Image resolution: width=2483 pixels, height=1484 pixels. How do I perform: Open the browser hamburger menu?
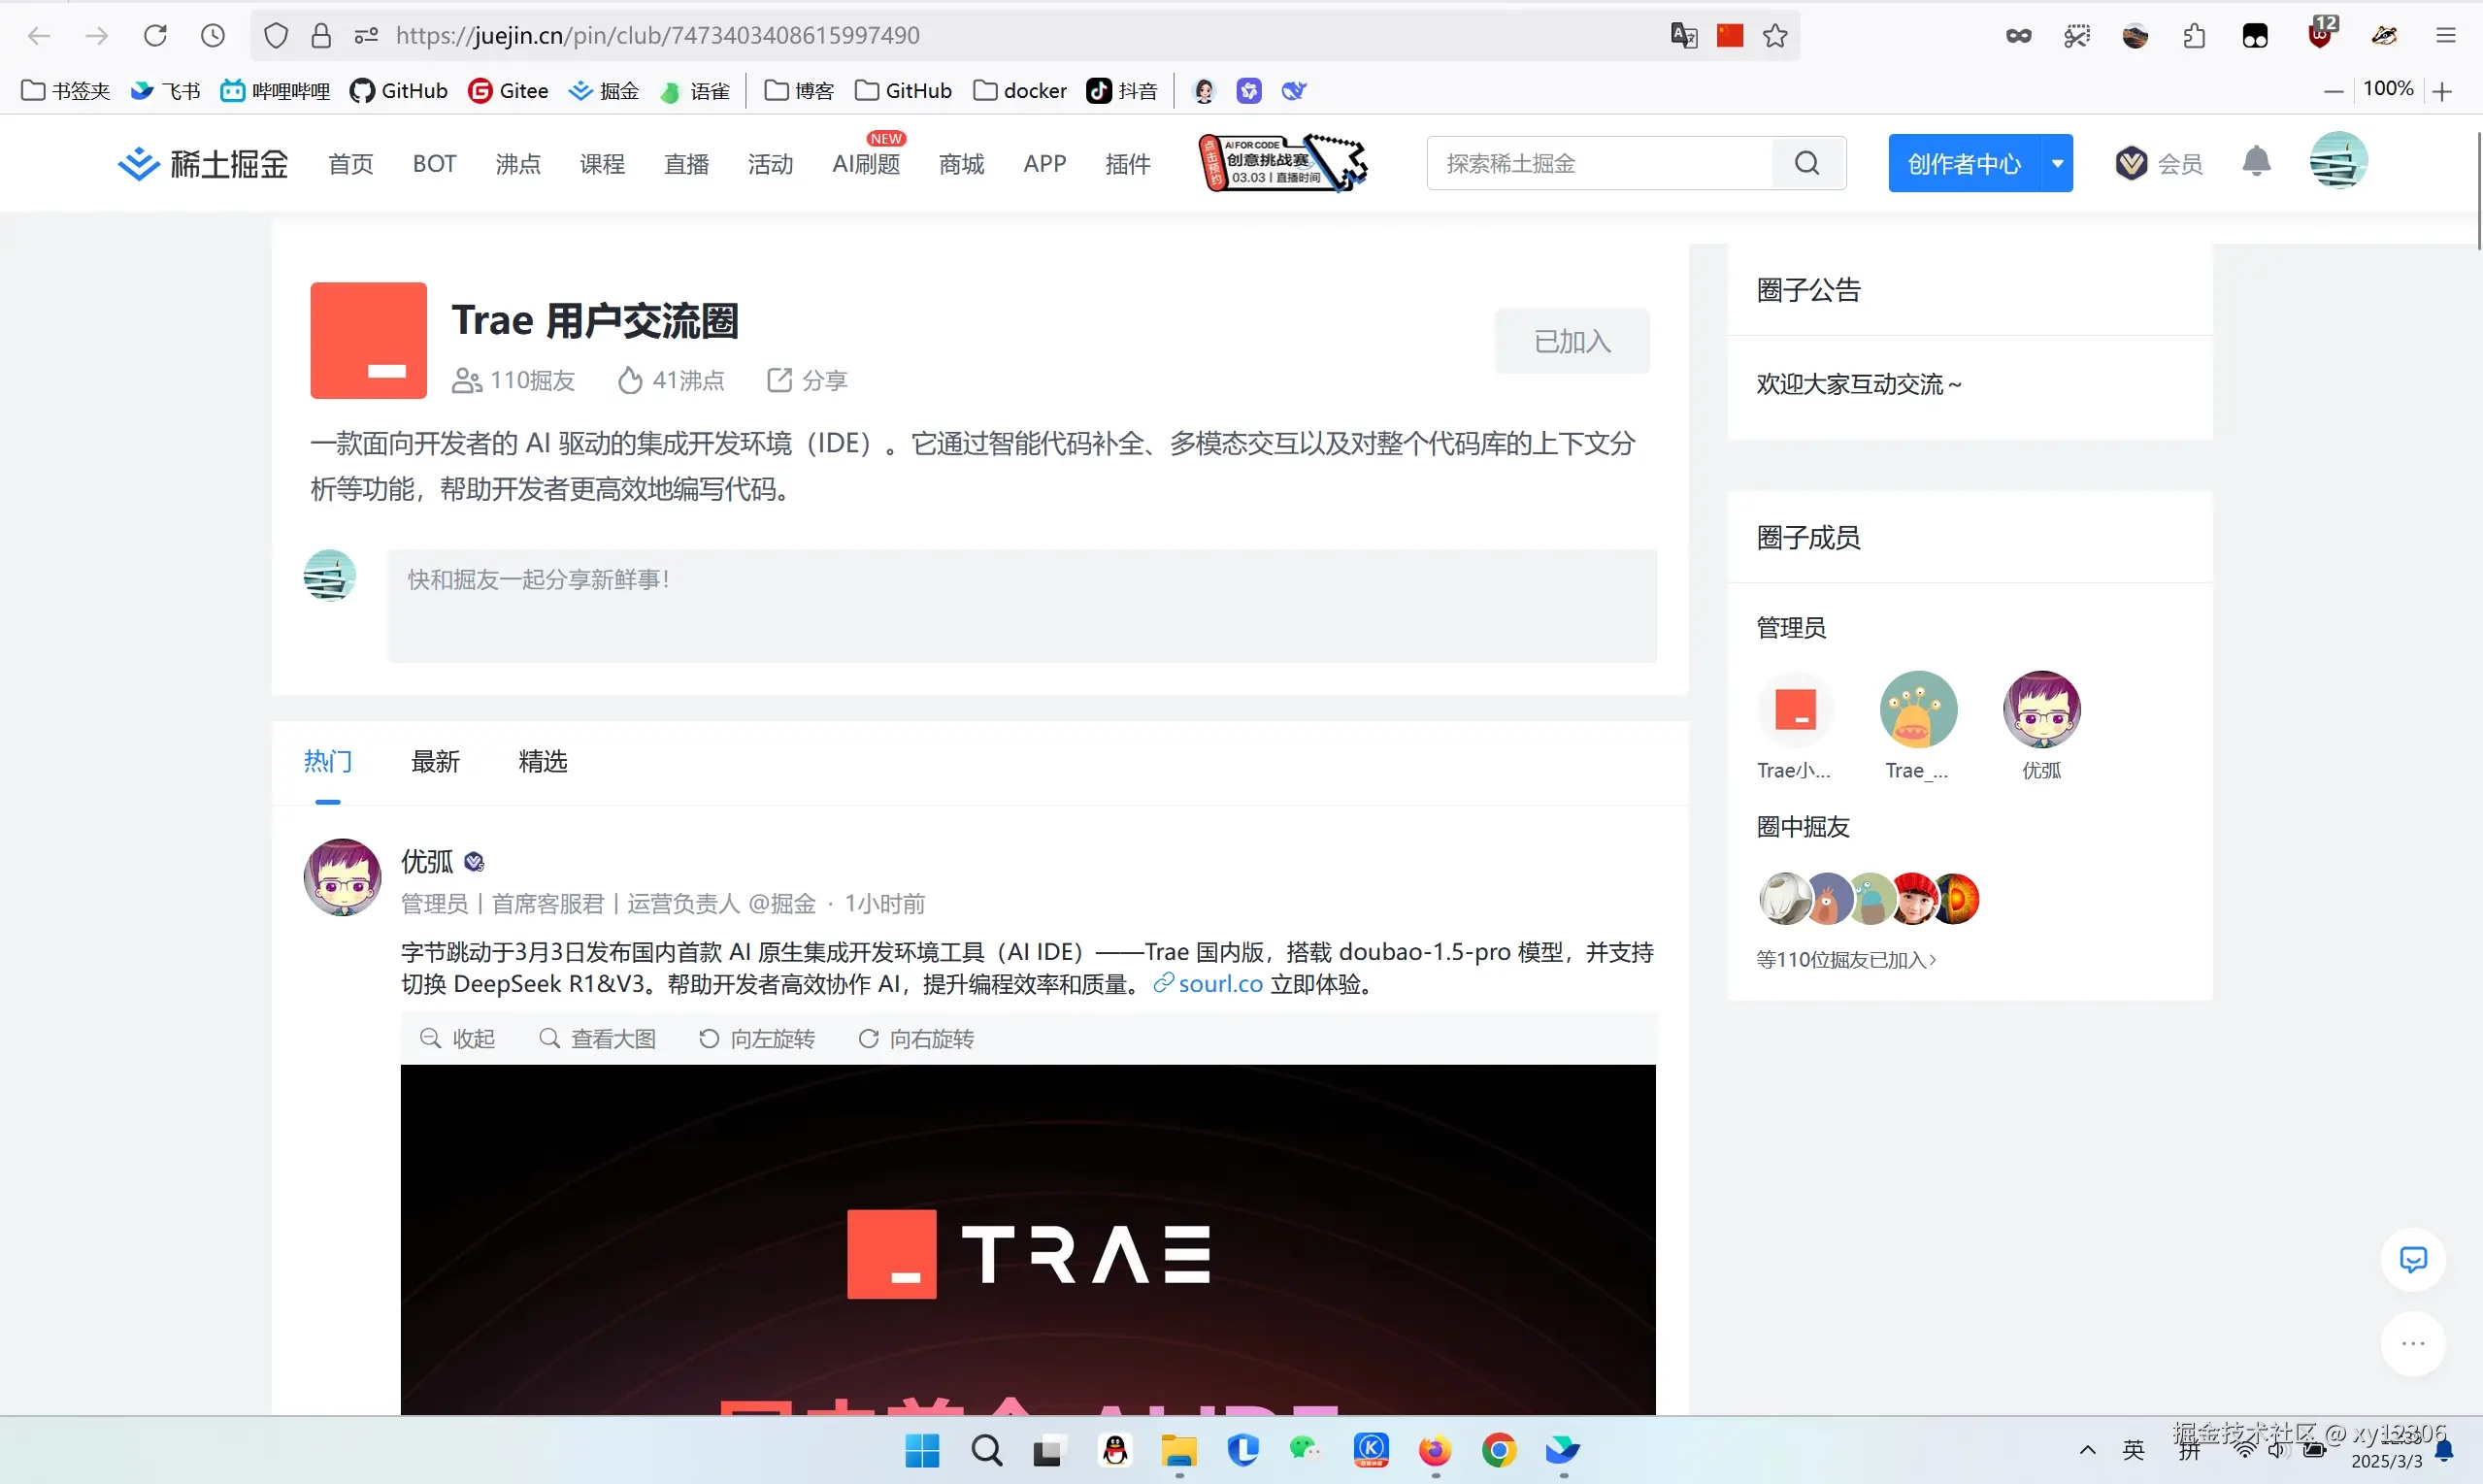(2445, 34)
